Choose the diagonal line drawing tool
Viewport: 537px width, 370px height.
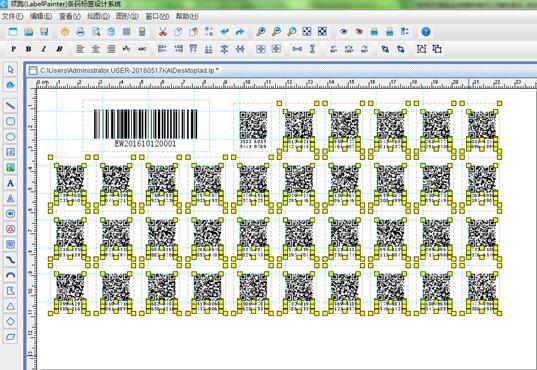point(11,105)
